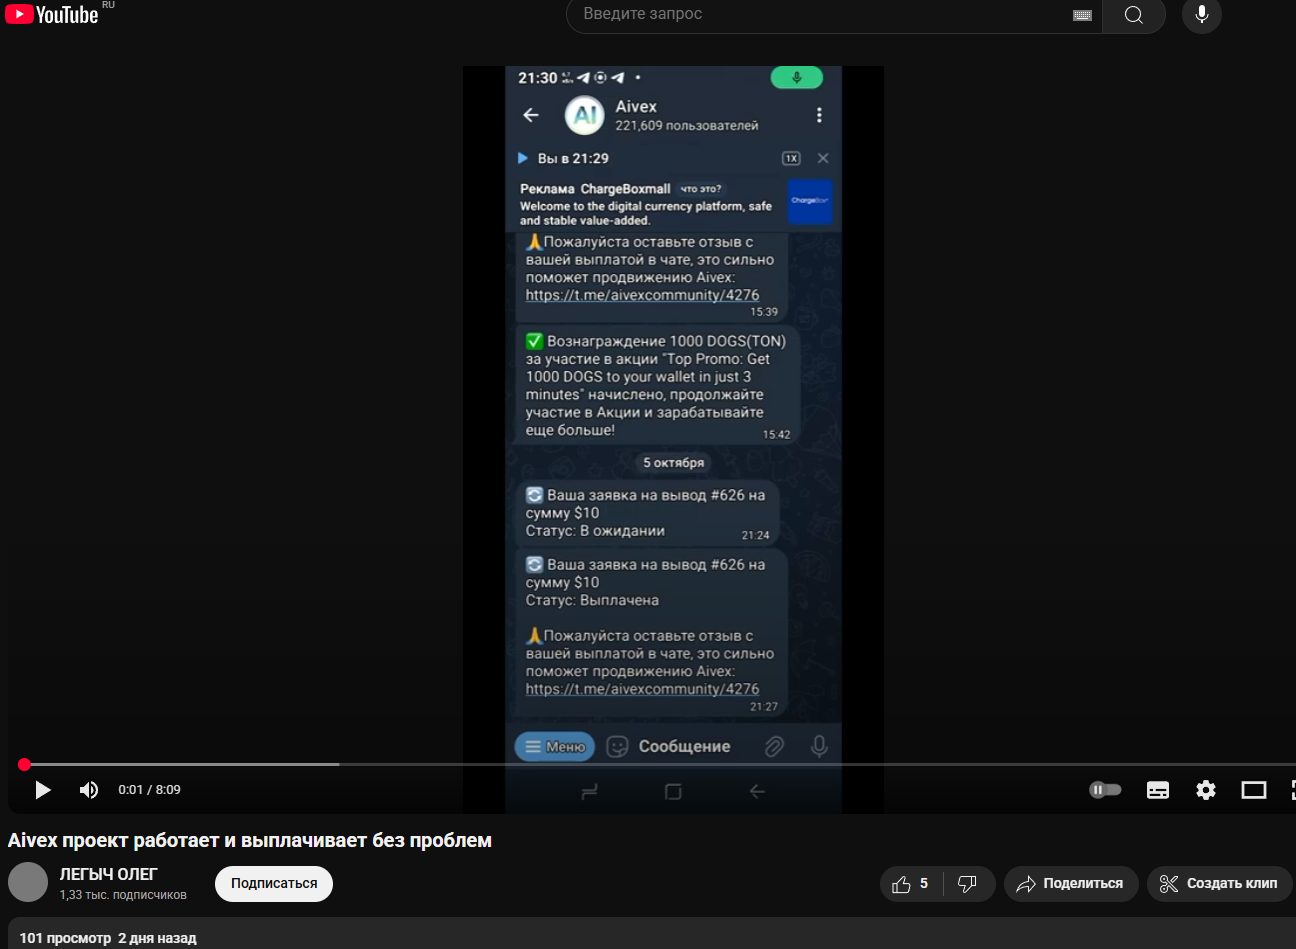The width and height of the screenshot is (1296, 949).
Task: Mute the video volume
Action: tap(89, 790)
